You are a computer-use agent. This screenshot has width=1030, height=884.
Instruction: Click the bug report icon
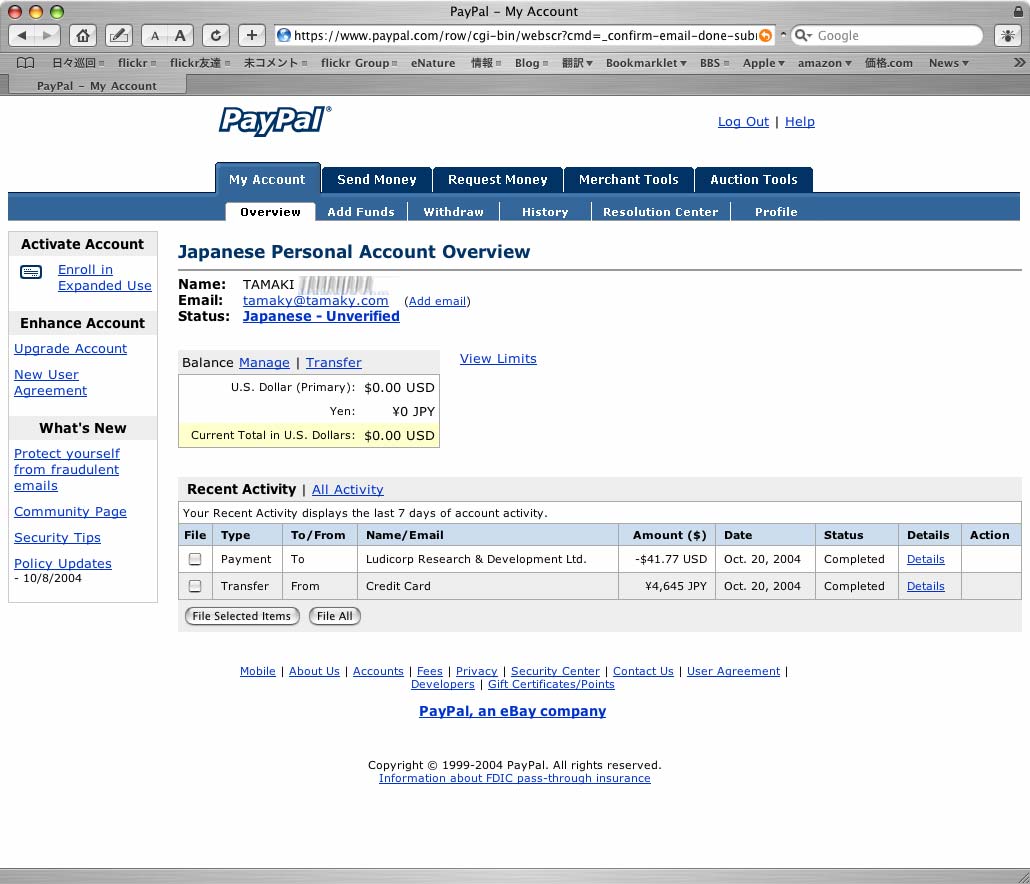1006,35
